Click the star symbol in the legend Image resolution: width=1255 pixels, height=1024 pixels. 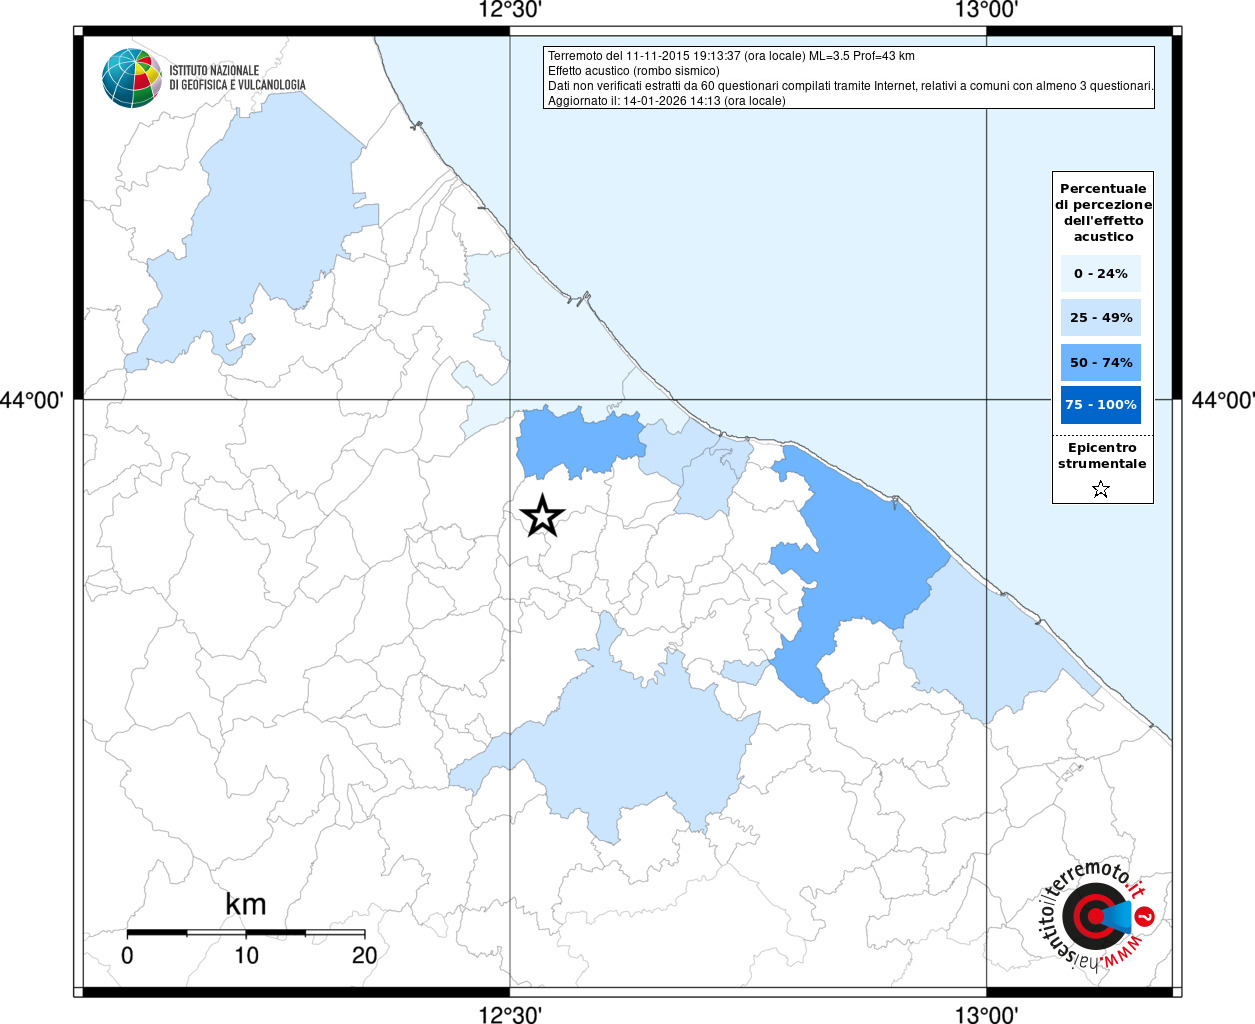tap(1101, 489)
